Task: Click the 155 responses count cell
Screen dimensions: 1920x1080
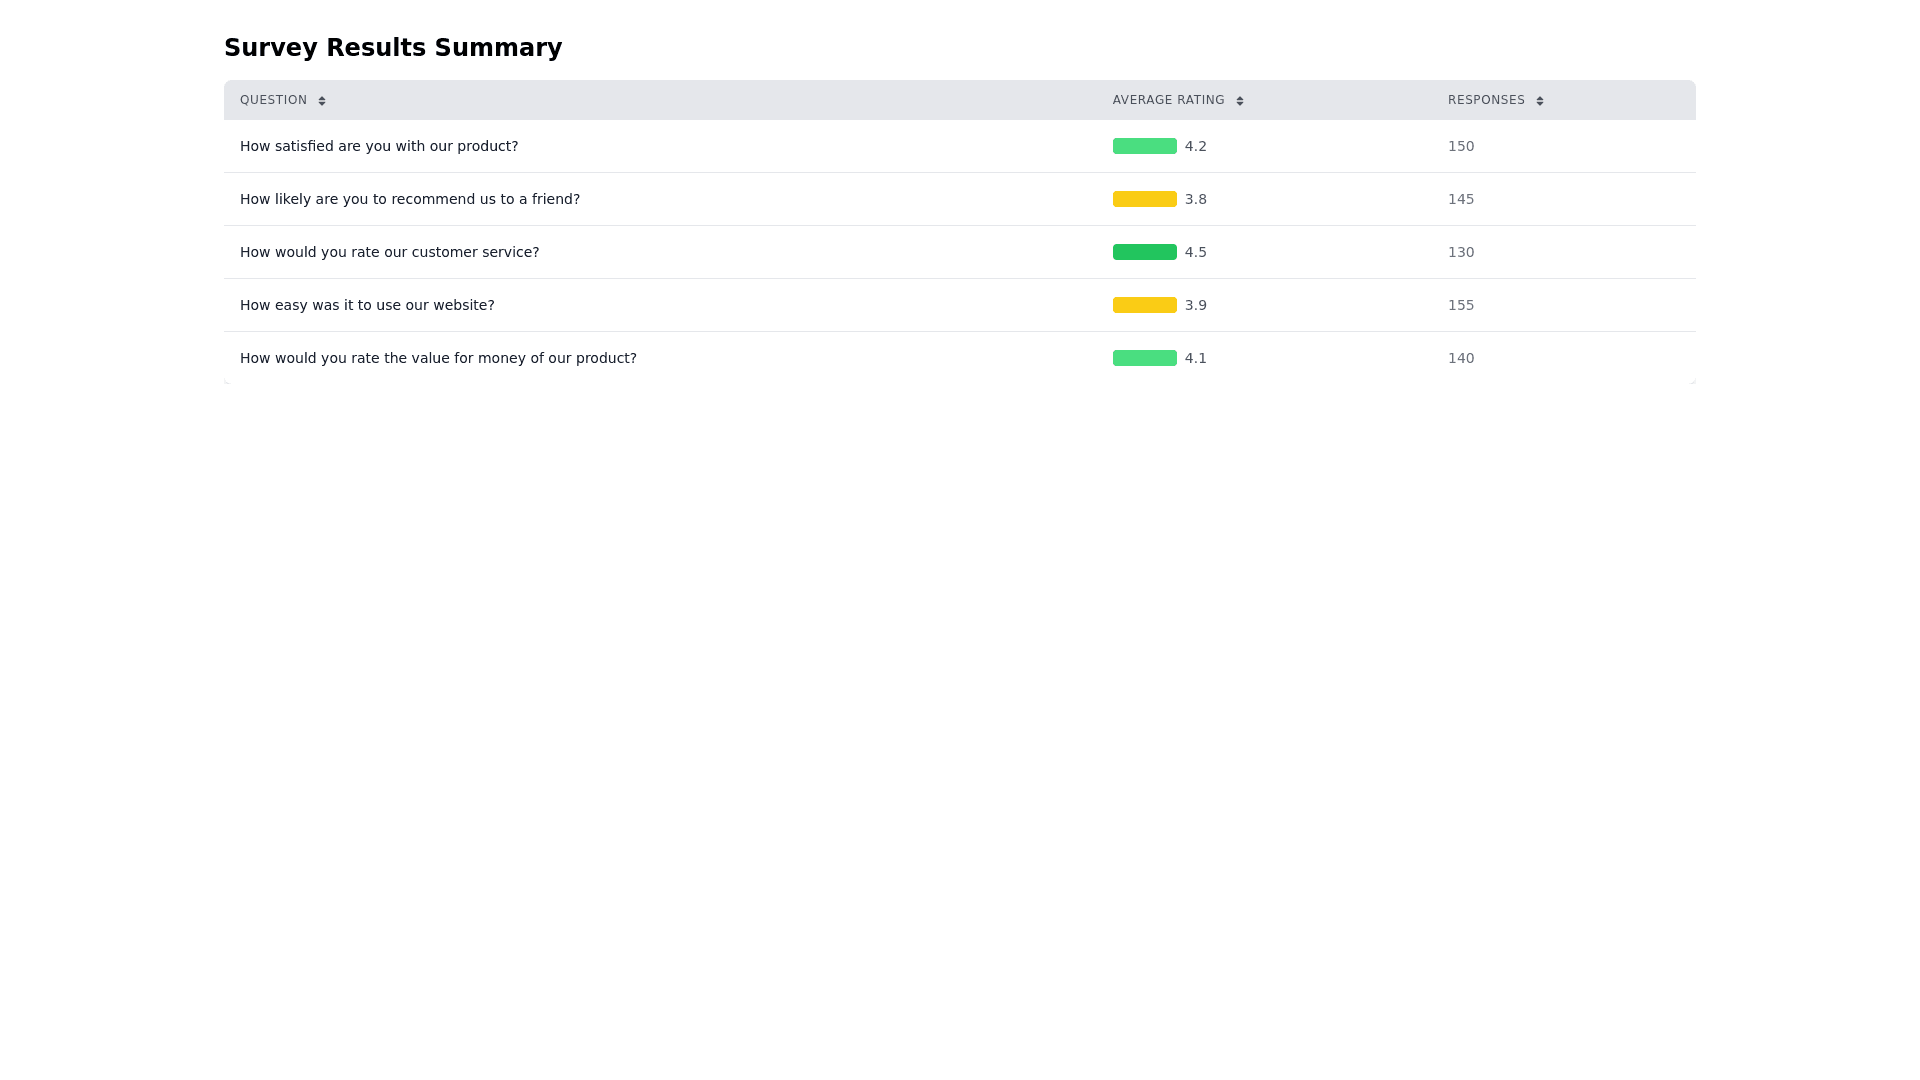Action: [1461, 305]
